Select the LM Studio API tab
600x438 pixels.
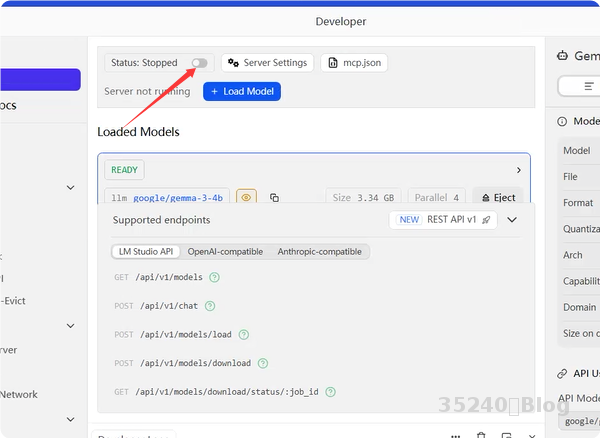(146, 252)
